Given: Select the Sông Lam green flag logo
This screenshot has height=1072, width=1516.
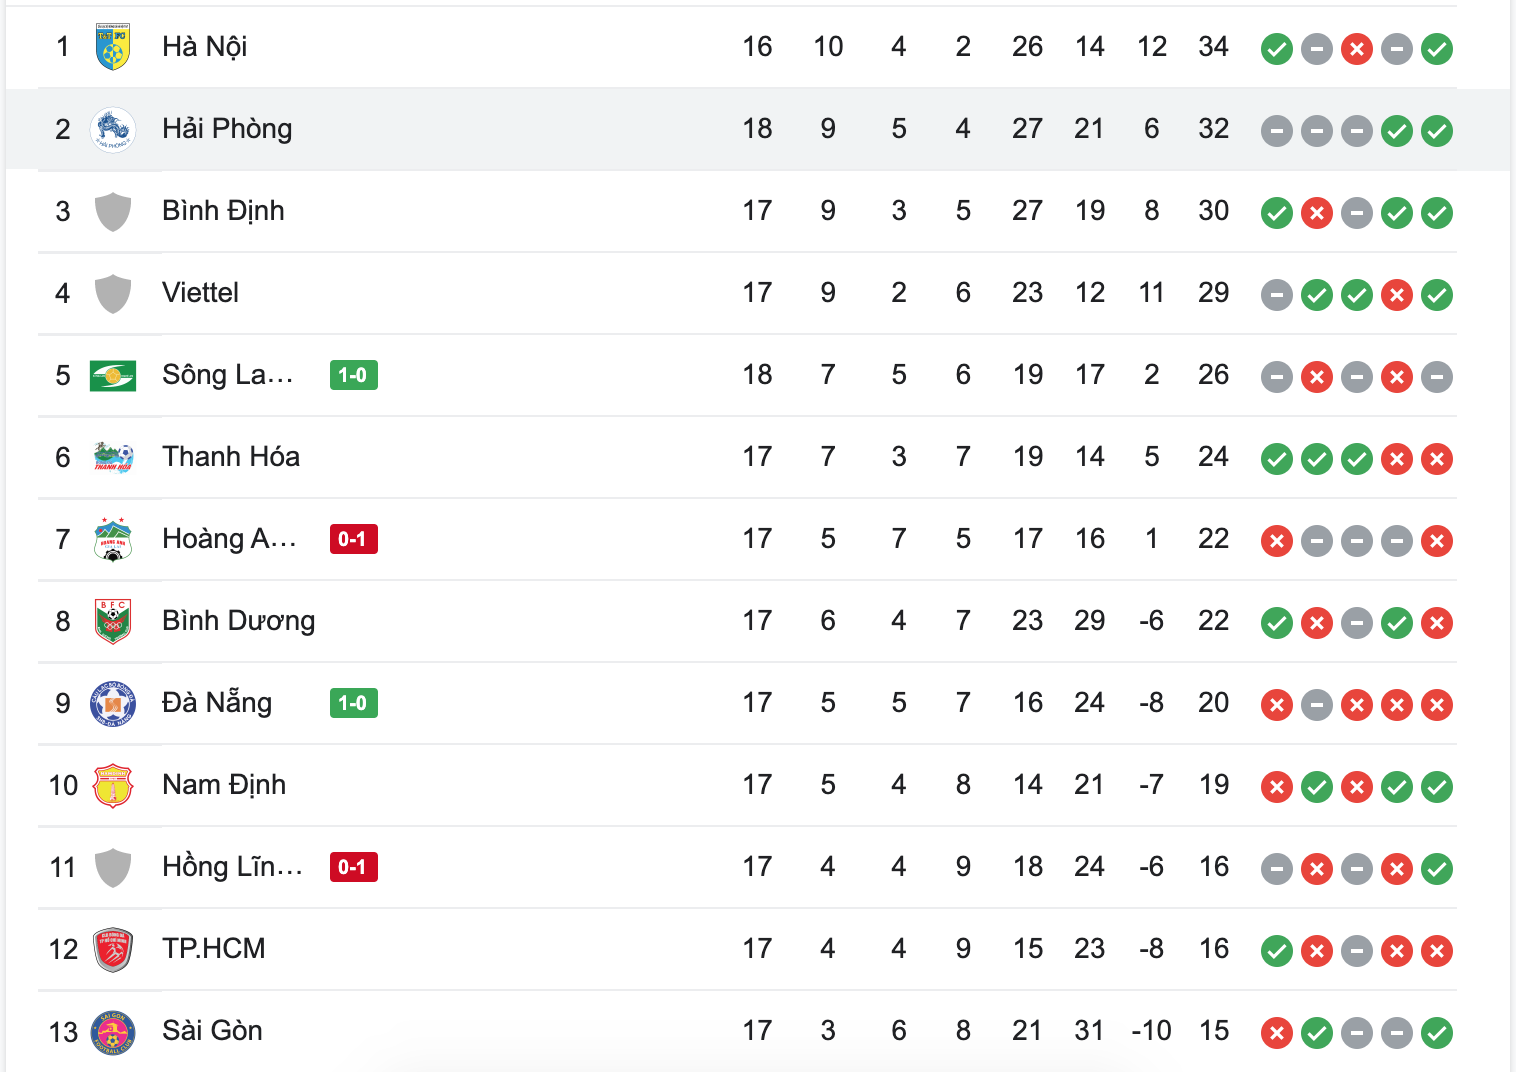Looking at the screenshot, I should [113, 375].
